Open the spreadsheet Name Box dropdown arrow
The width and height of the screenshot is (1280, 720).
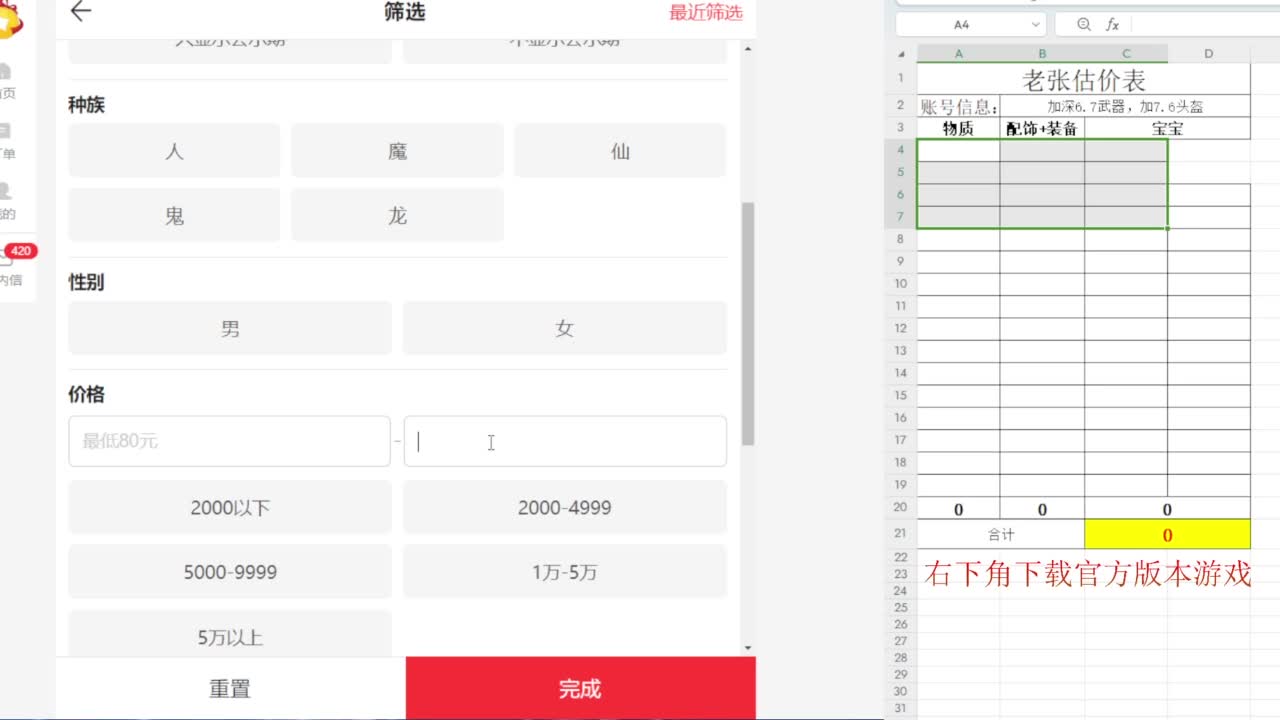coord(1035,24)
